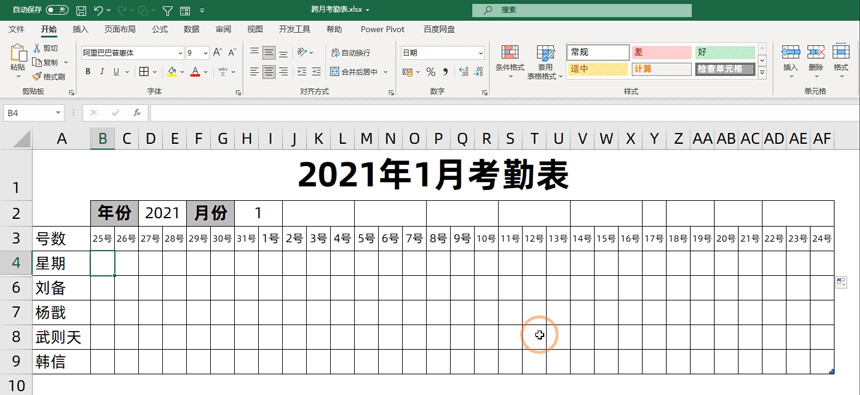
Task: Apply the percent style
Action: [x=431, y=71]
